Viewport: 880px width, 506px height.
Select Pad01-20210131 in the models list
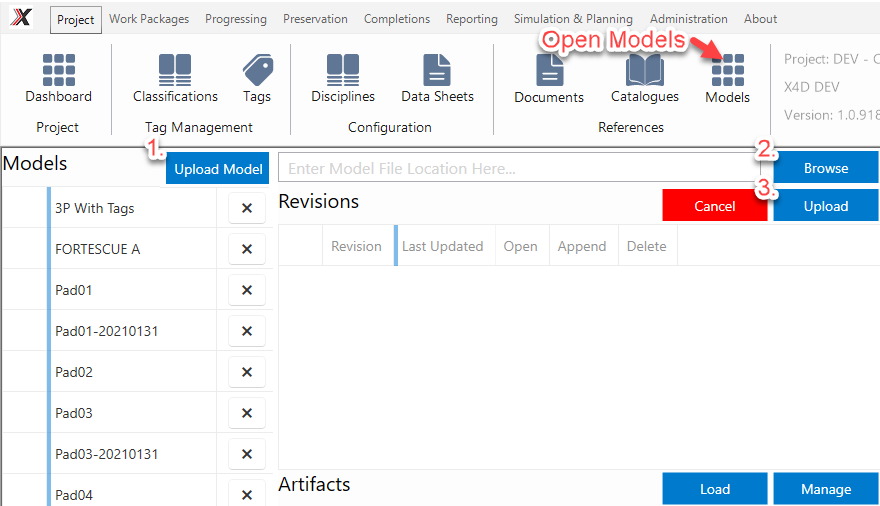click(107, 331)
